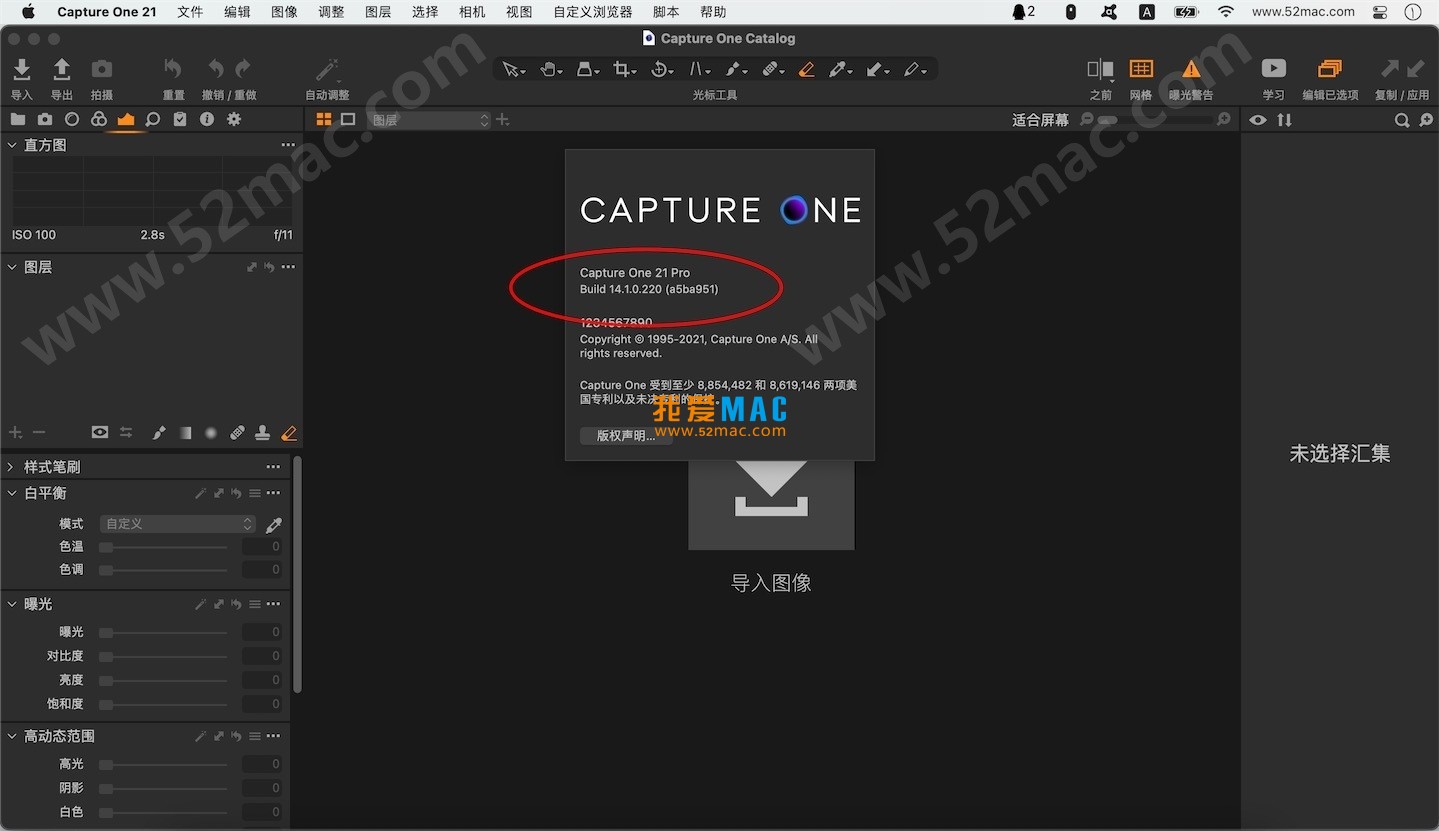Toggle the layer mask visibility eye icon
Screen dimensions: 1439x831
[99, 432]
